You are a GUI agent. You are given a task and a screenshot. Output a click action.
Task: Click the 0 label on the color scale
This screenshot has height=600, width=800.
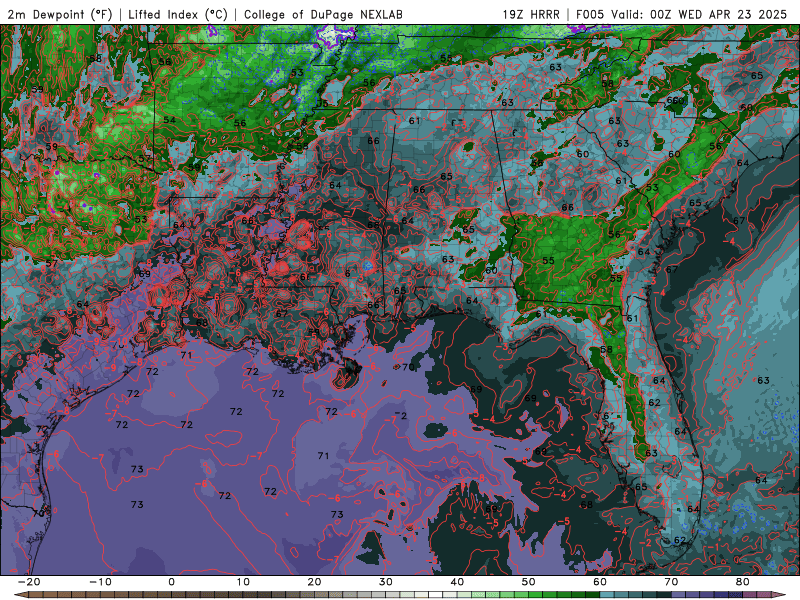point(171,582)
